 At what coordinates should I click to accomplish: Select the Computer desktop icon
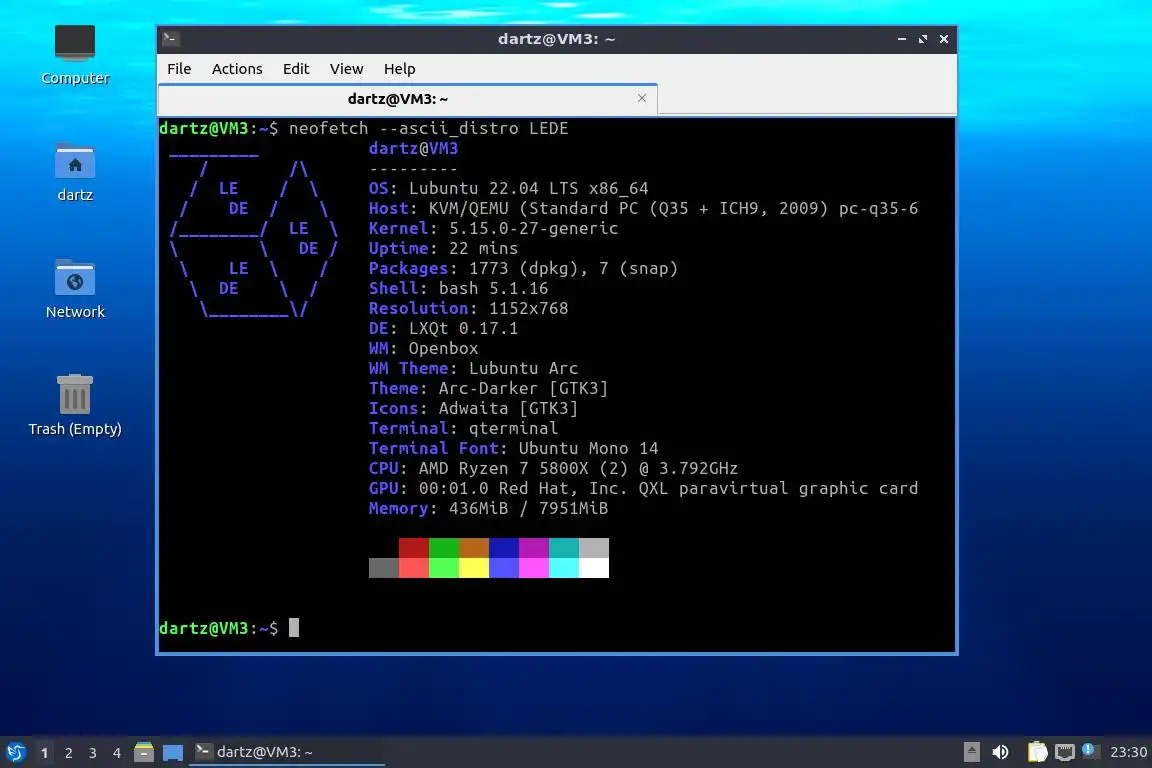(75, 56)
